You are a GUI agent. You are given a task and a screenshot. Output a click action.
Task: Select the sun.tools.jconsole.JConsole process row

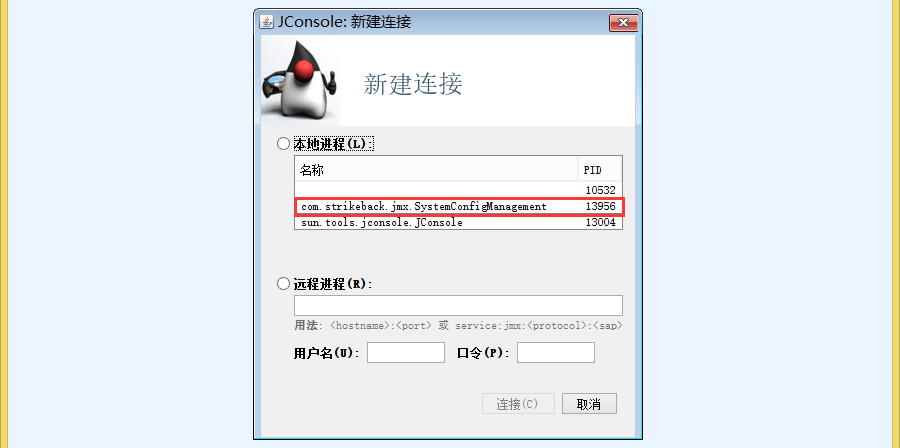[459, 223]
